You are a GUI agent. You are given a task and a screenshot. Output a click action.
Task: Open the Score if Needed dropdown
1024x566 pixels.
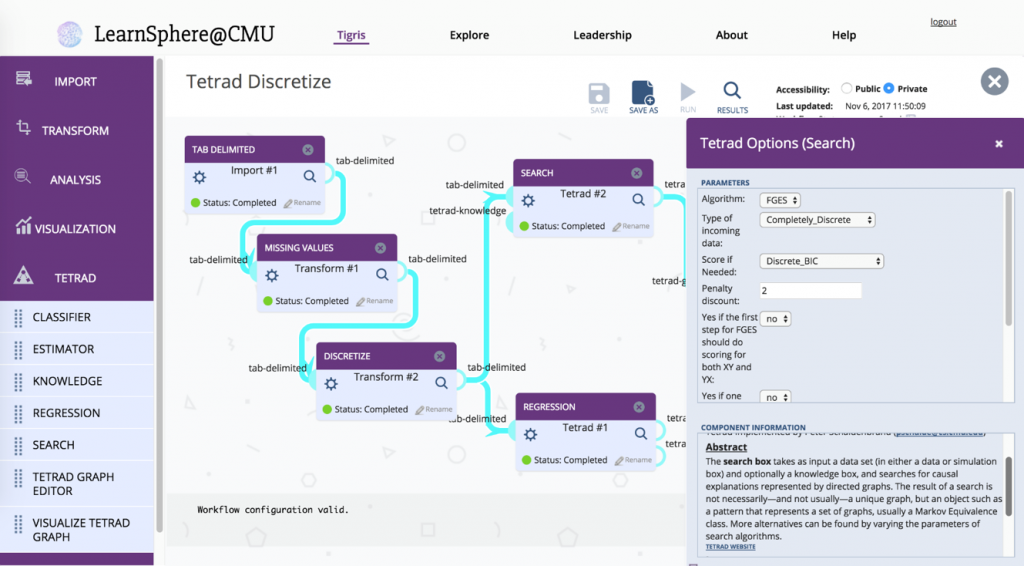click(x=822, y=261)
